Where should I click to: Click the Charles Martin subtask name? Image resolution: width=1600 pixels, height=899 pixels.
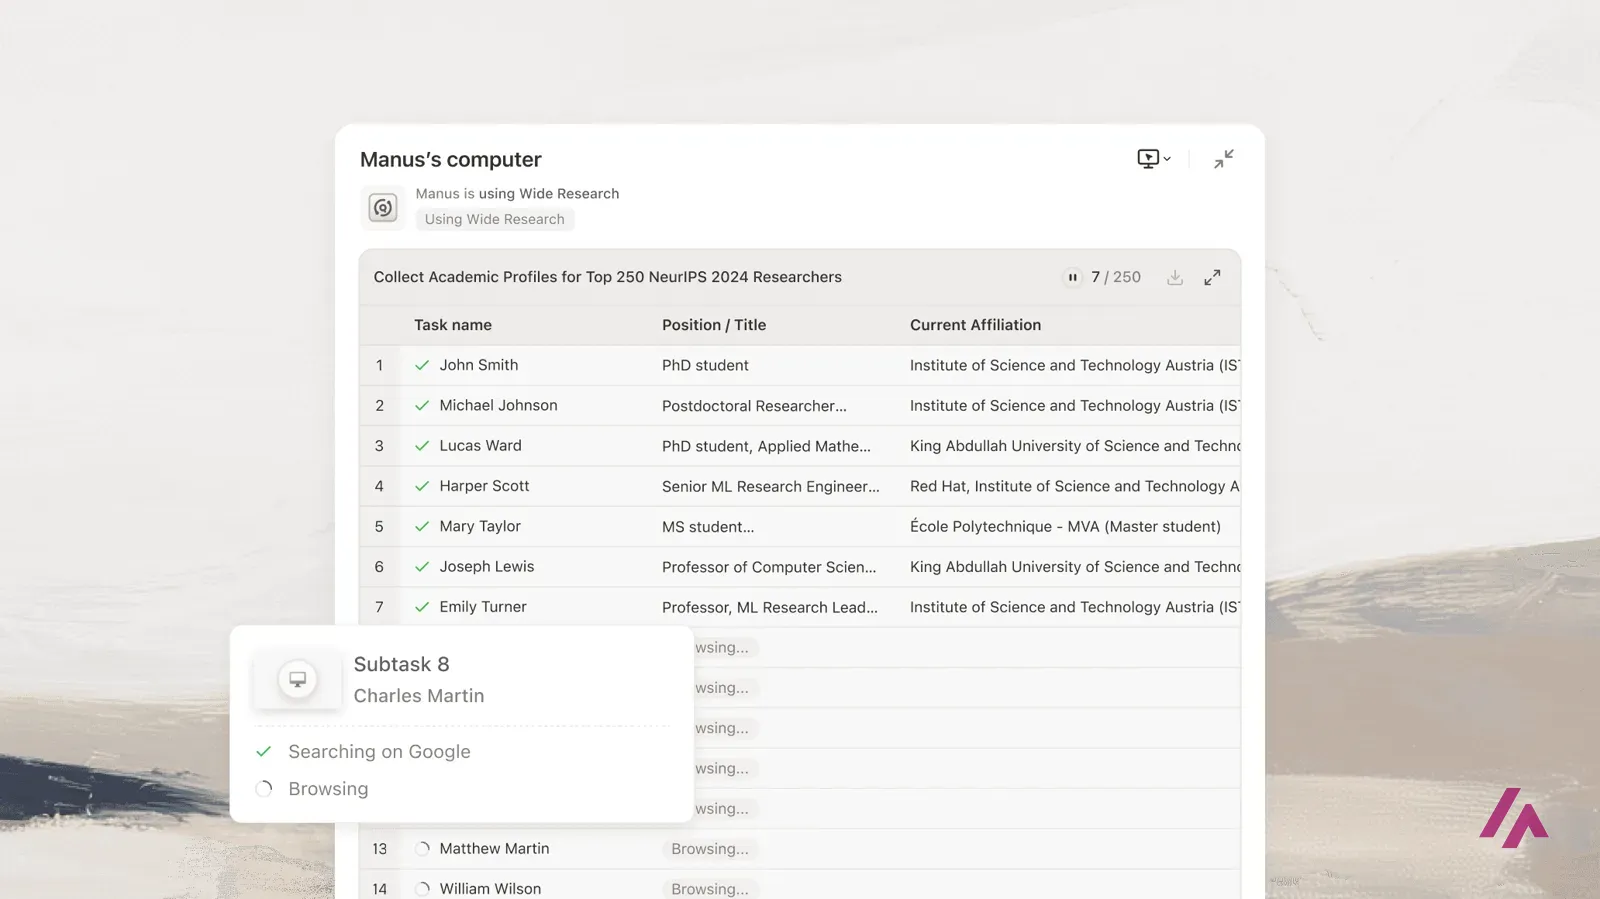pos(419,696)
